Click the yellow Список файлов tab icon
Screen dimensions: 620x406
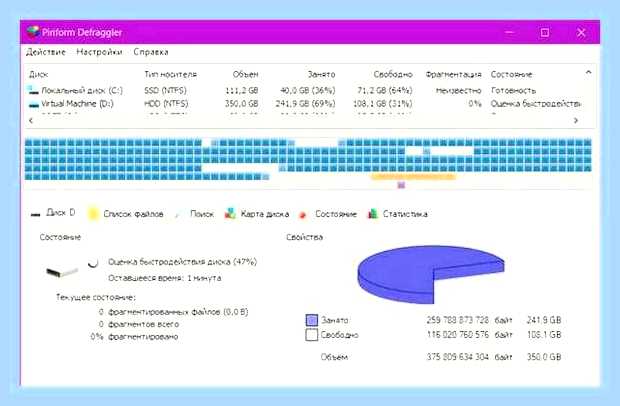[x=93, y=214]
